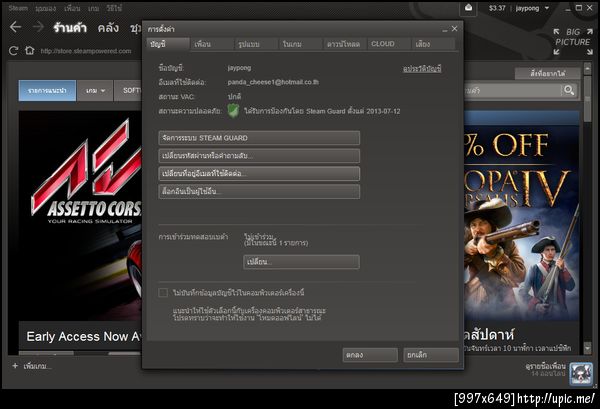Open the inbox envelope notification icon
600x409 pixels.
468,8
